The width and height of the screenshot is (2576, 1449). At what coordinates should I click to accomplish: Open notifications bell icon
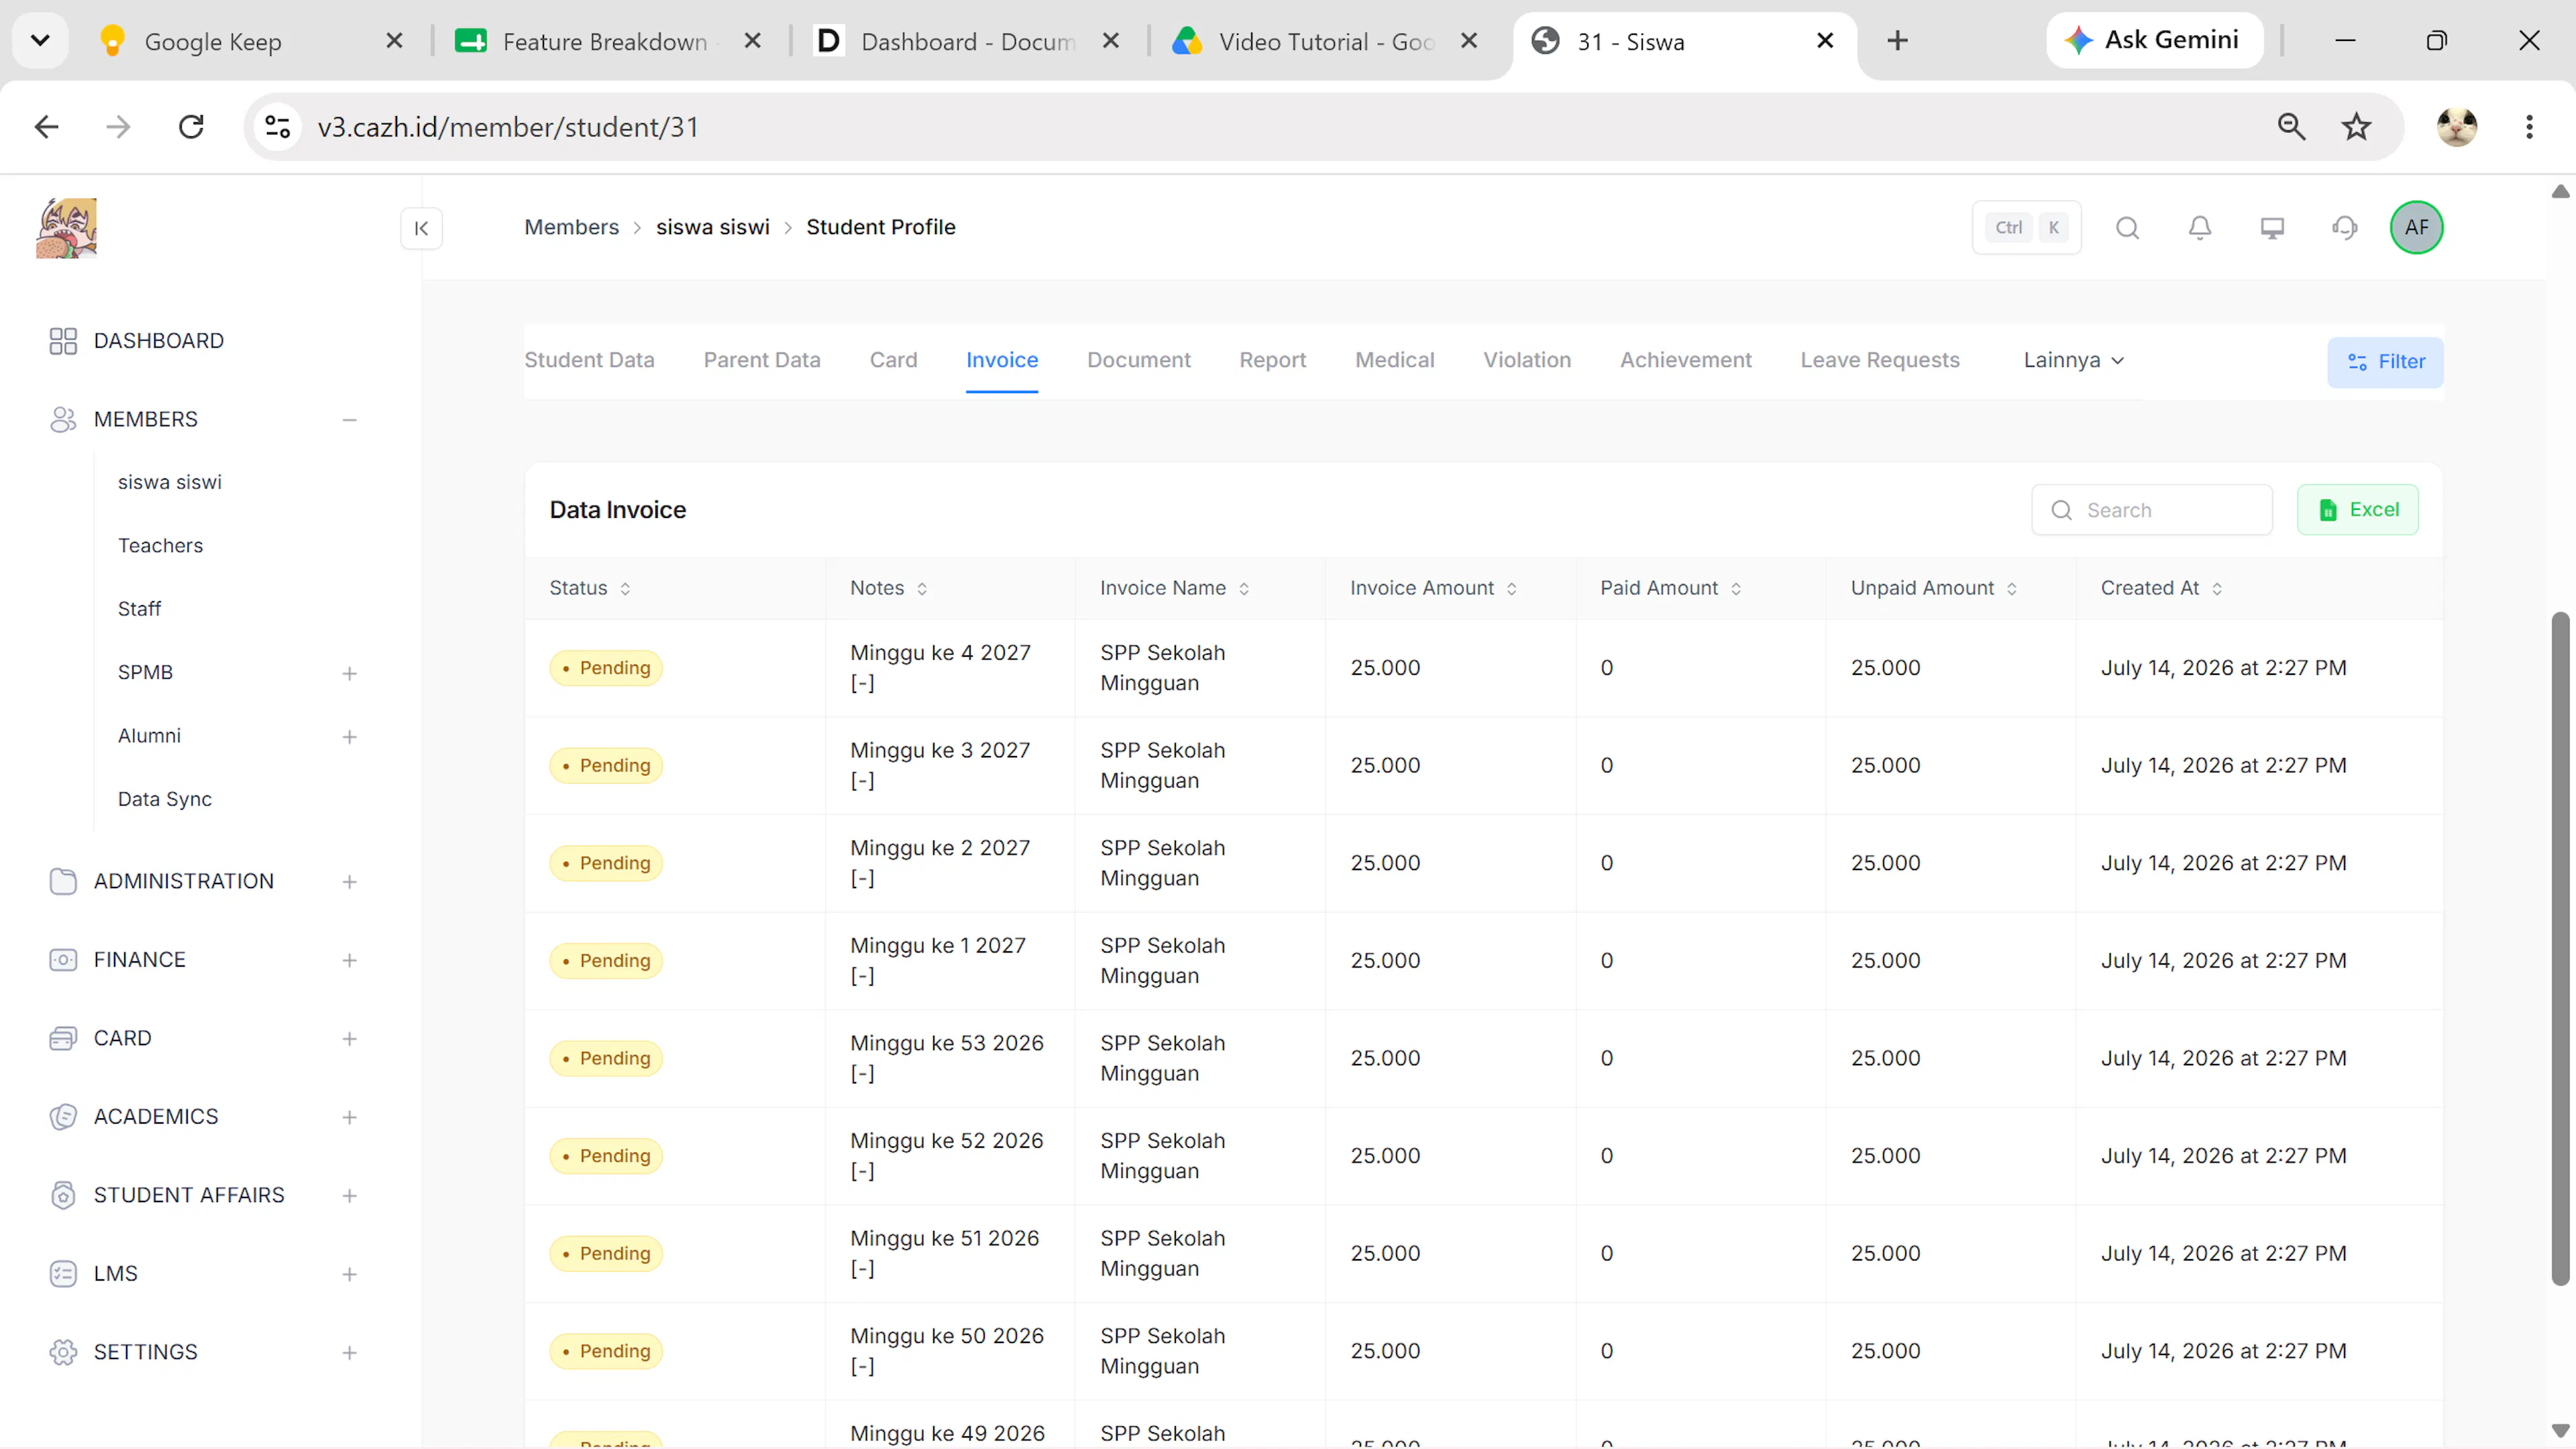pyautogui.click(x=2200, y=228)
